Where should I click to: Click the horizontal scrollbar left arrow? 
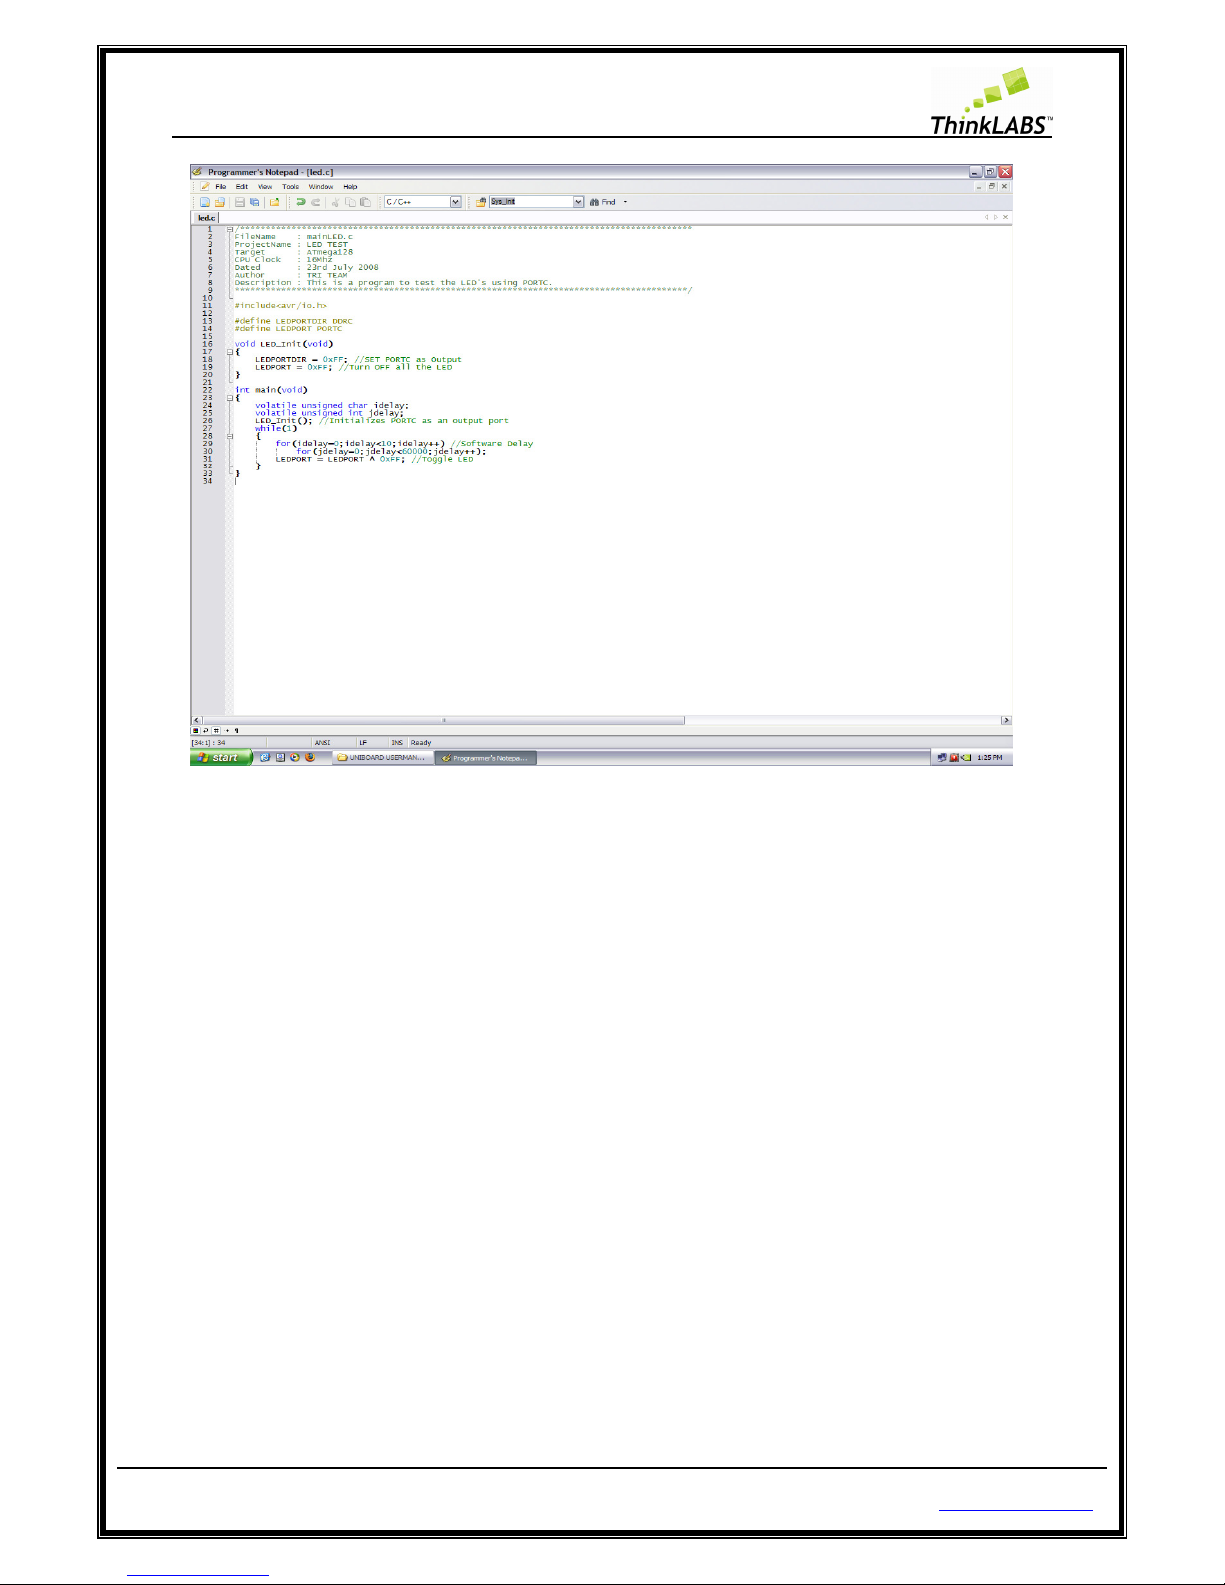(x=196, y=720)
